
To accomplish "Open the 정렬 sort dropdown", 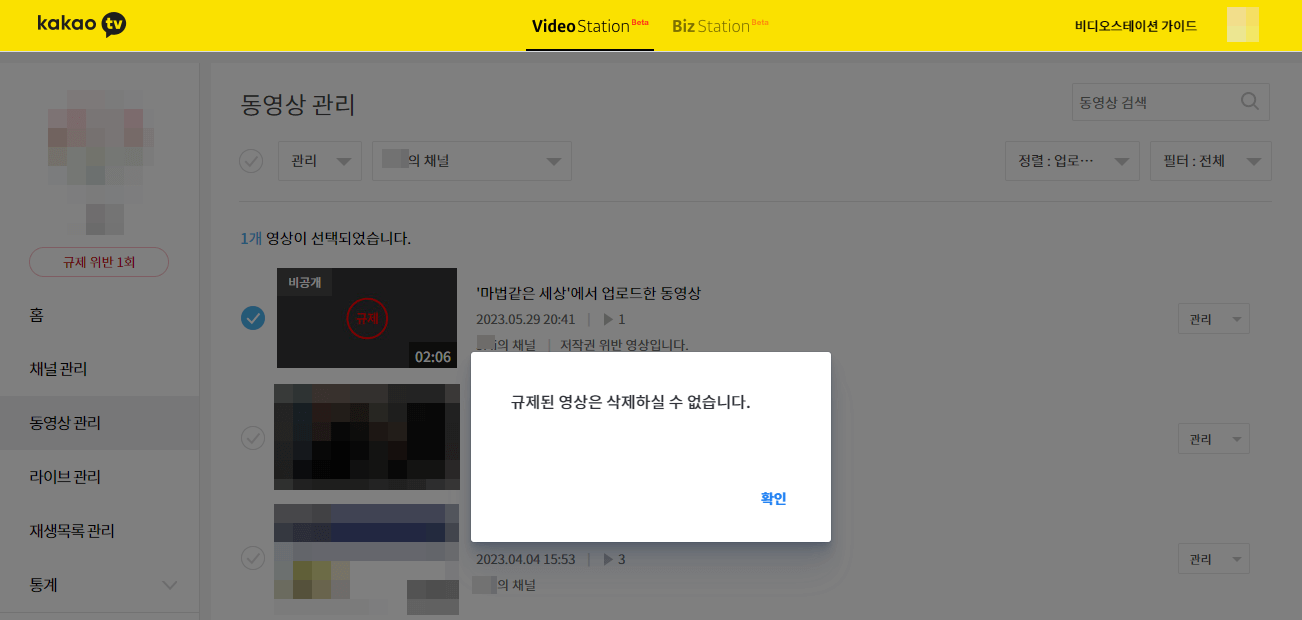I will tap(1072, 160).
